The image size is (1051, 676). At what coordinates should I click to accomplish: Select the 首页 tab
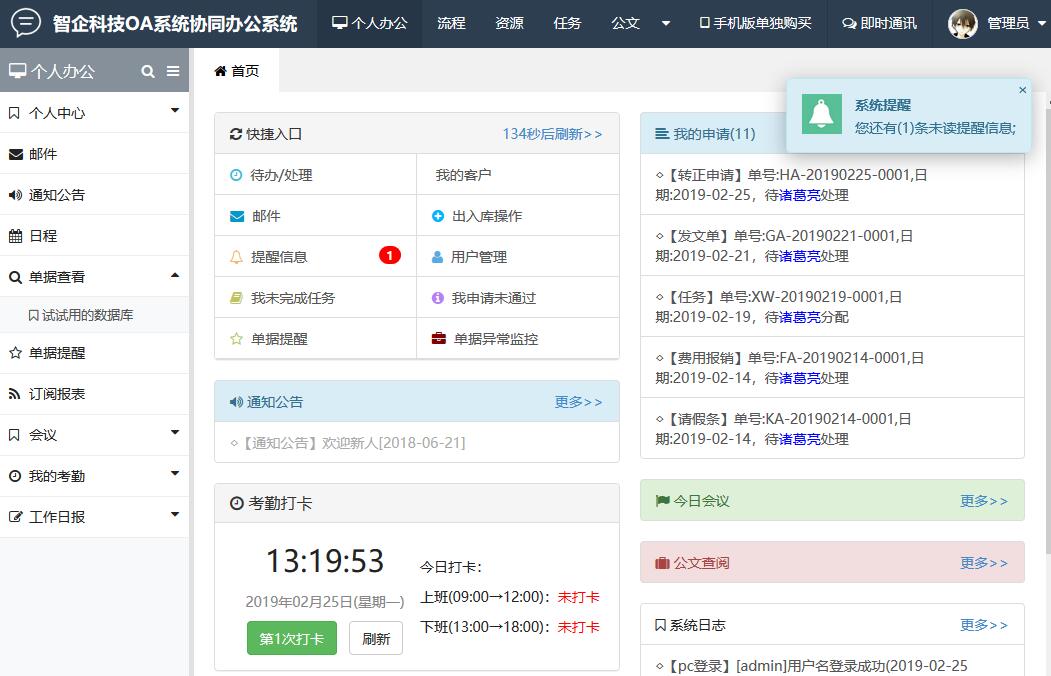pyautogui.click(x=237, y=71)
